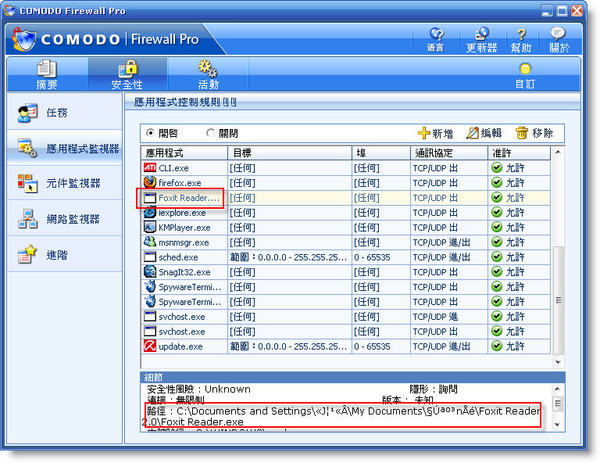Image resolution: width=600 pixels, height=463 pixels.
Task: Click 'TCP/UDP 進' in the svchost.exe row
Action: pos(435,317)
